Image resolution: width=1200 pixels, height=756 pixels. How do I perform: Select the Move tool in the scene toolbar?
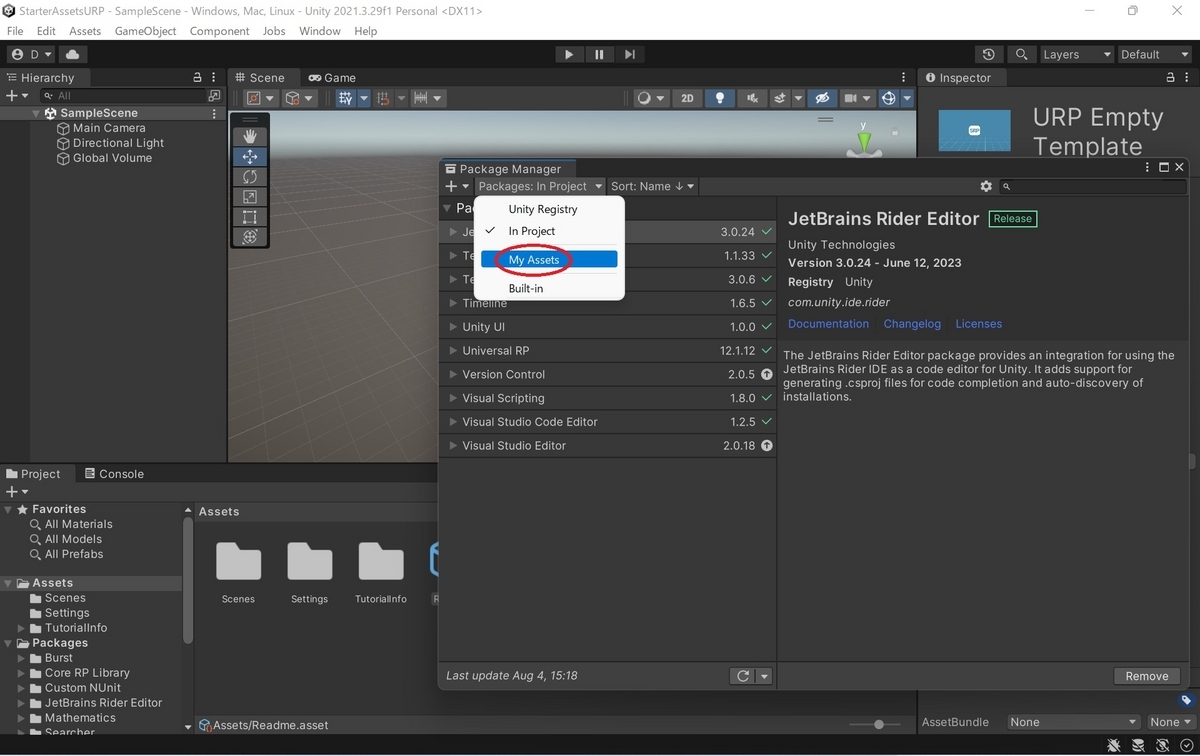pyautogui.click(x=250, y=156)
